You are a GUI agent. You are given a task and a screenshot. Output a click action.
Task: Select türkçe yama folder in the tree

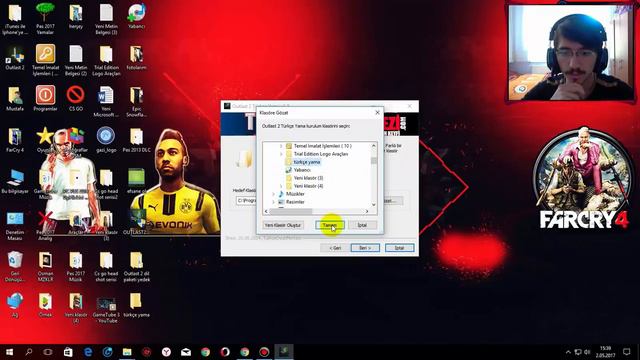coord(307,162)
